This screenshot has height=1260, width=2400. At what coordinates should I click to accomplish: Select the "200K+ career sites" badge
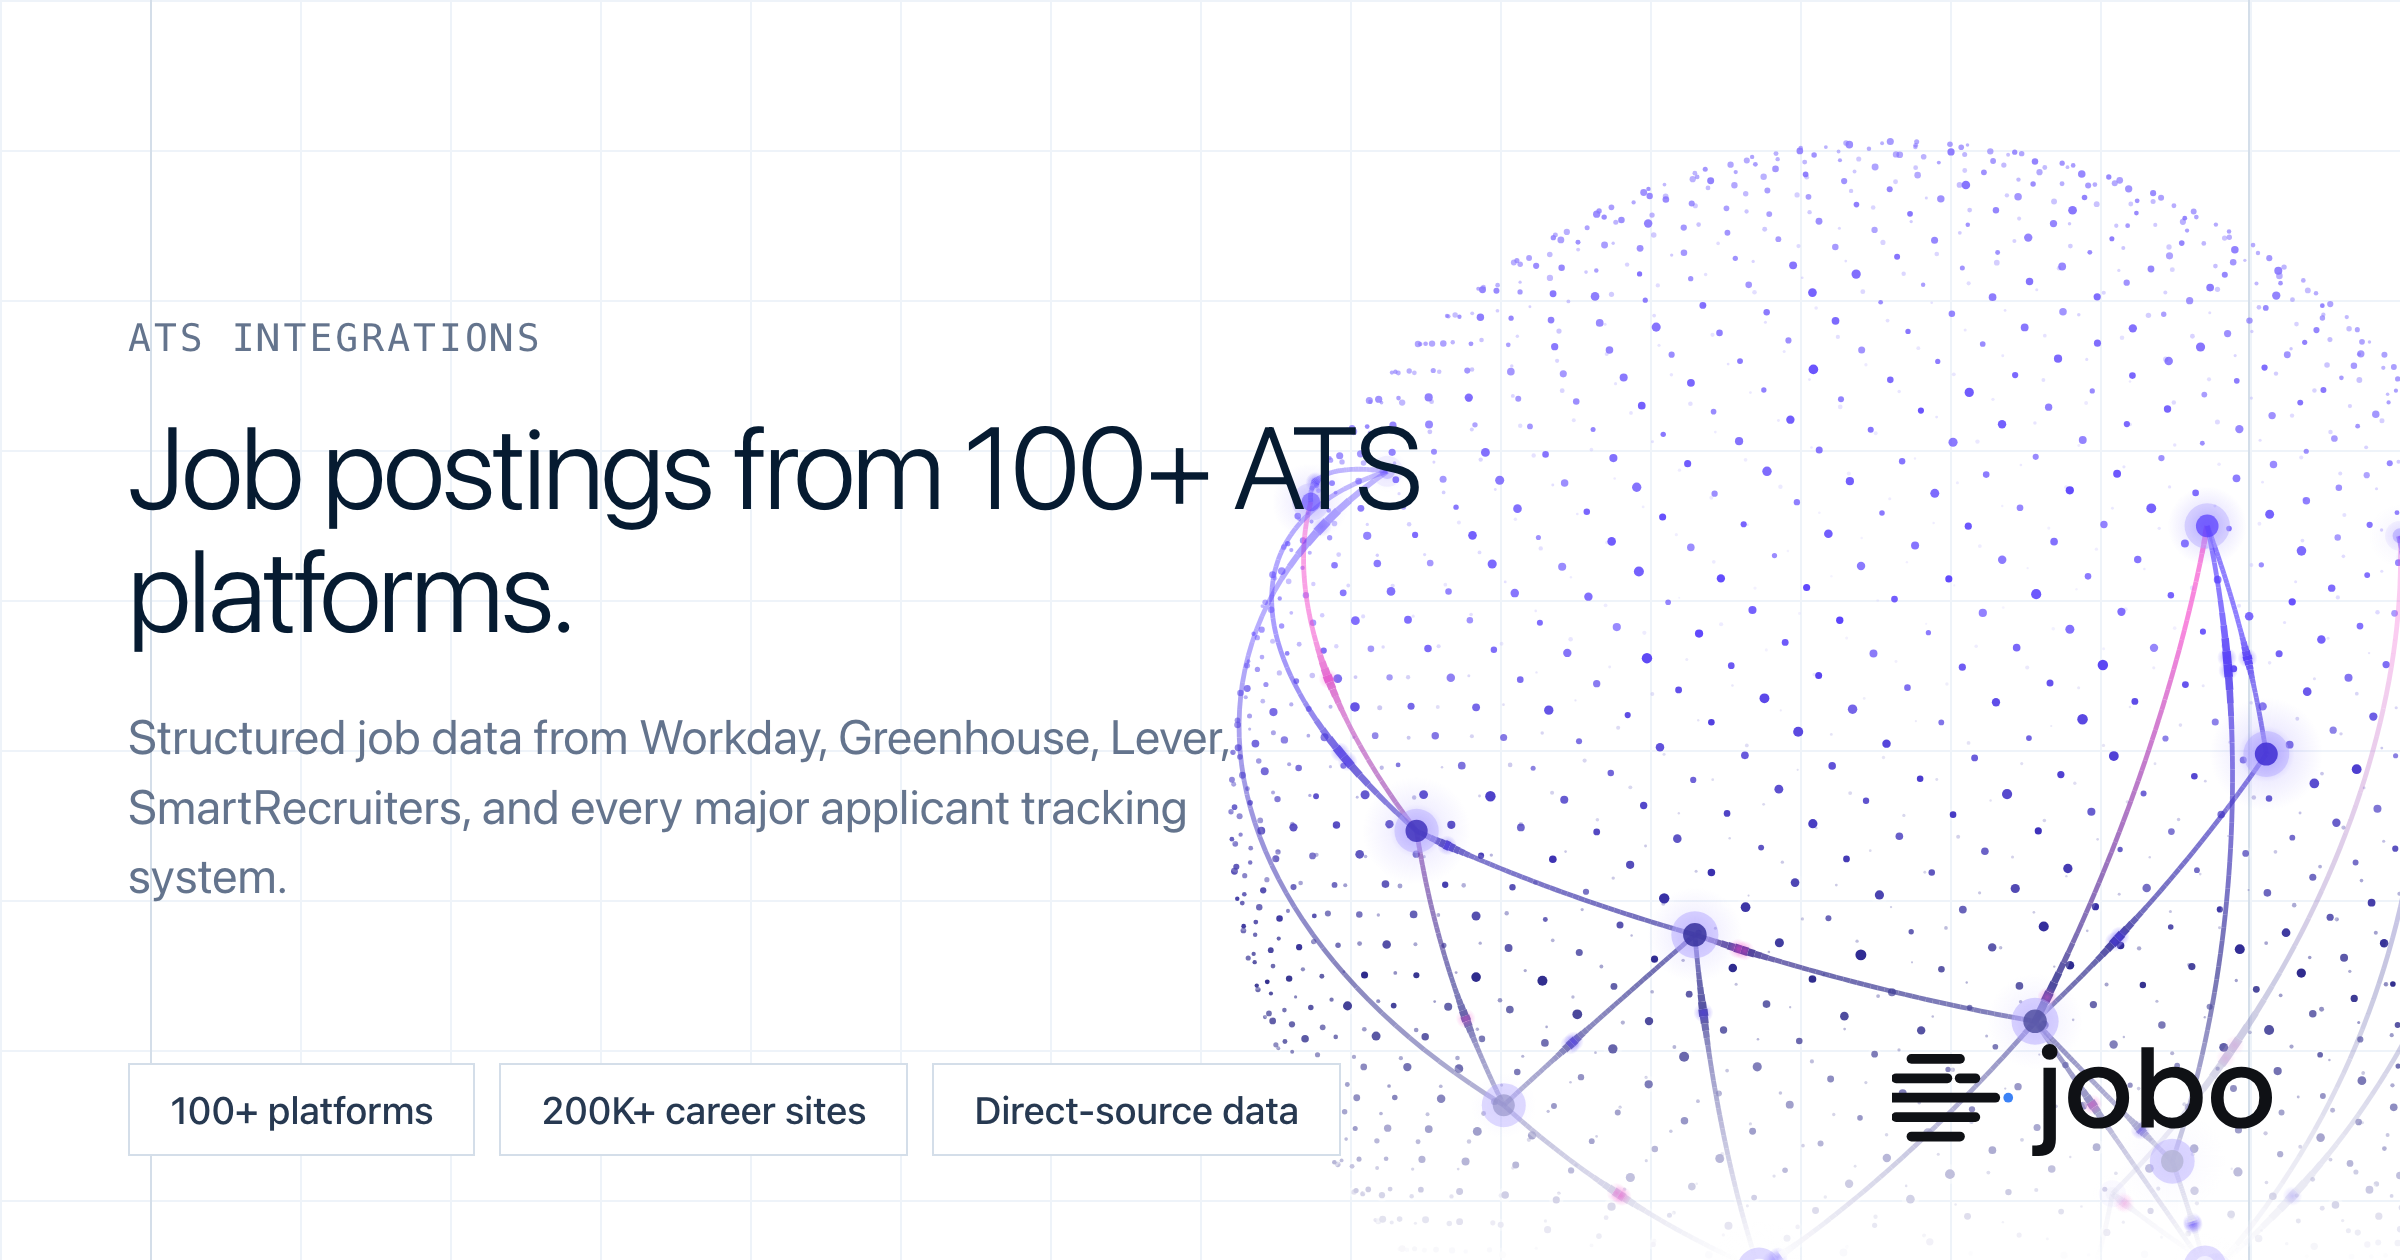click(703, 1110)
